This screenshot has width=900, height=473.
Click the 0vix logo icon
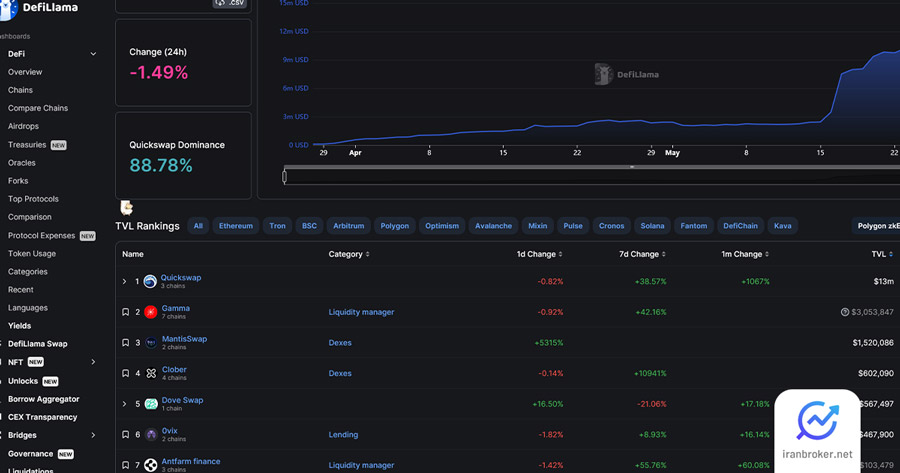pyautogui.click(x=150, y=435)
